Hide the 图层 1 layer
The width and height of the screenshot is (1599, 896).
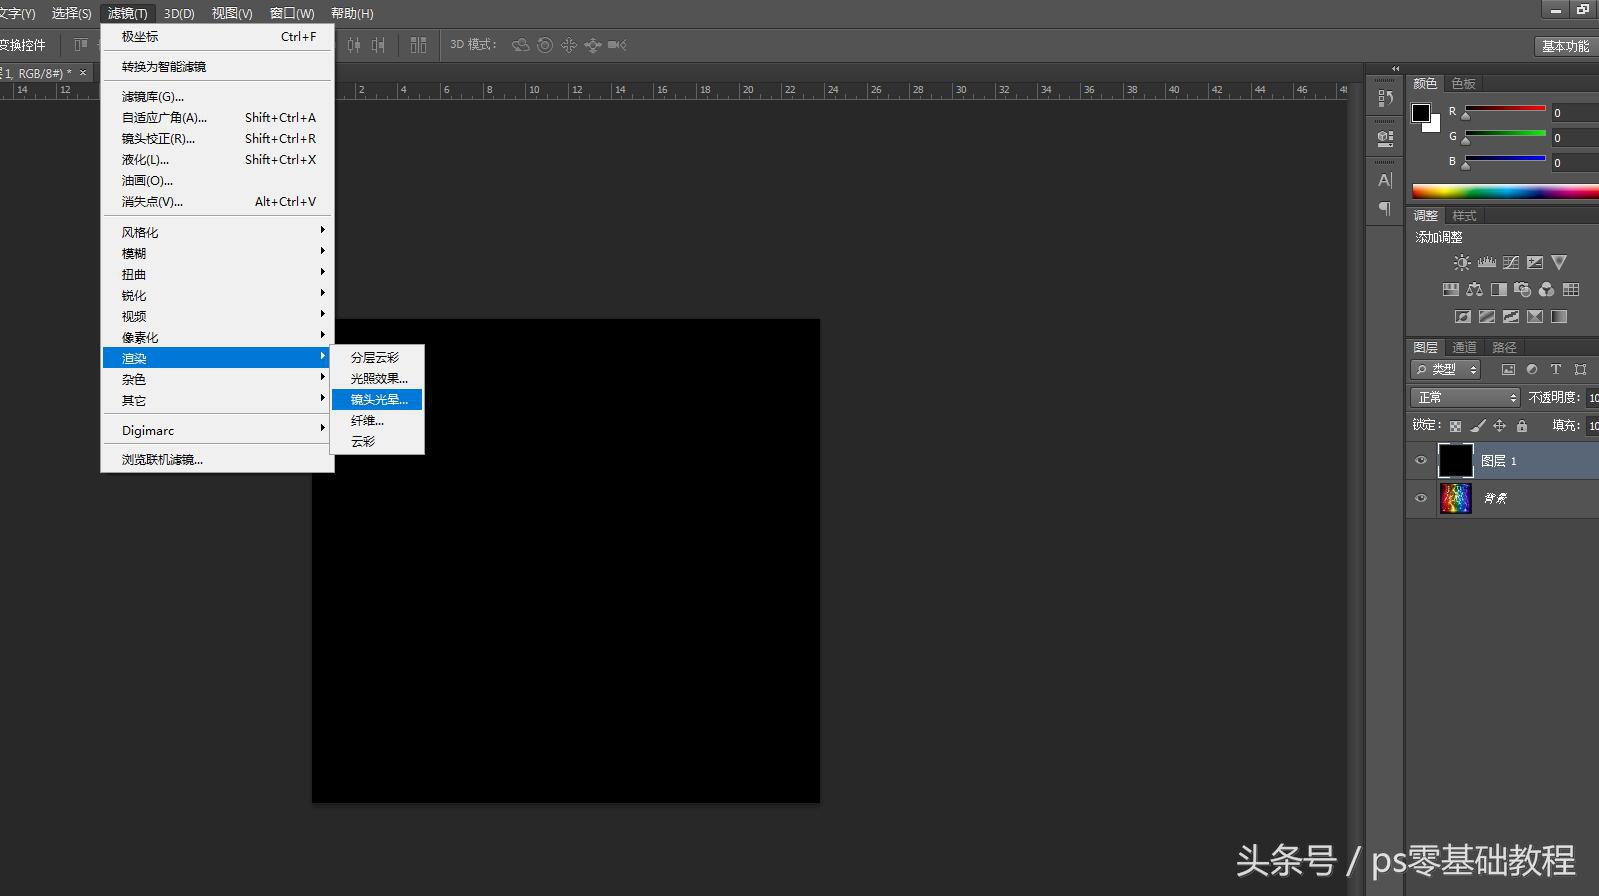pyautogui.click(x=1421, y=461)
